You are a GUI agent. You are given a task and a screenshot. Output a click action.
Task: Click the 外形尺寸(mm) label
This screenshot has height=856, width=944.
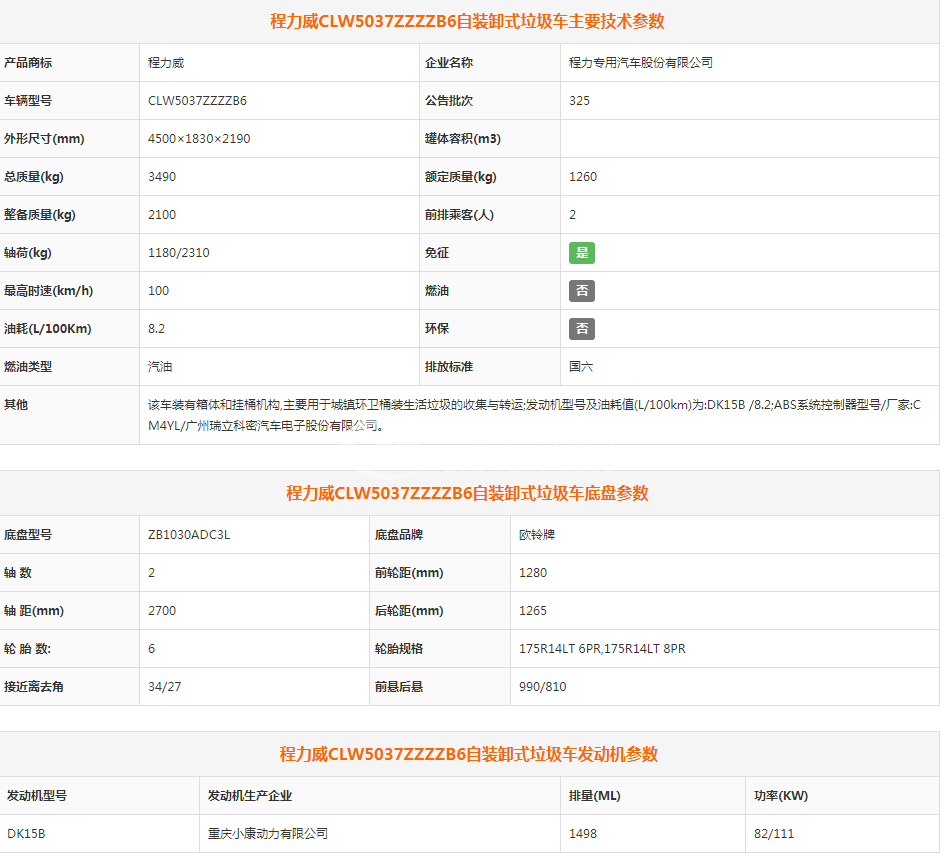coord(44,138)
